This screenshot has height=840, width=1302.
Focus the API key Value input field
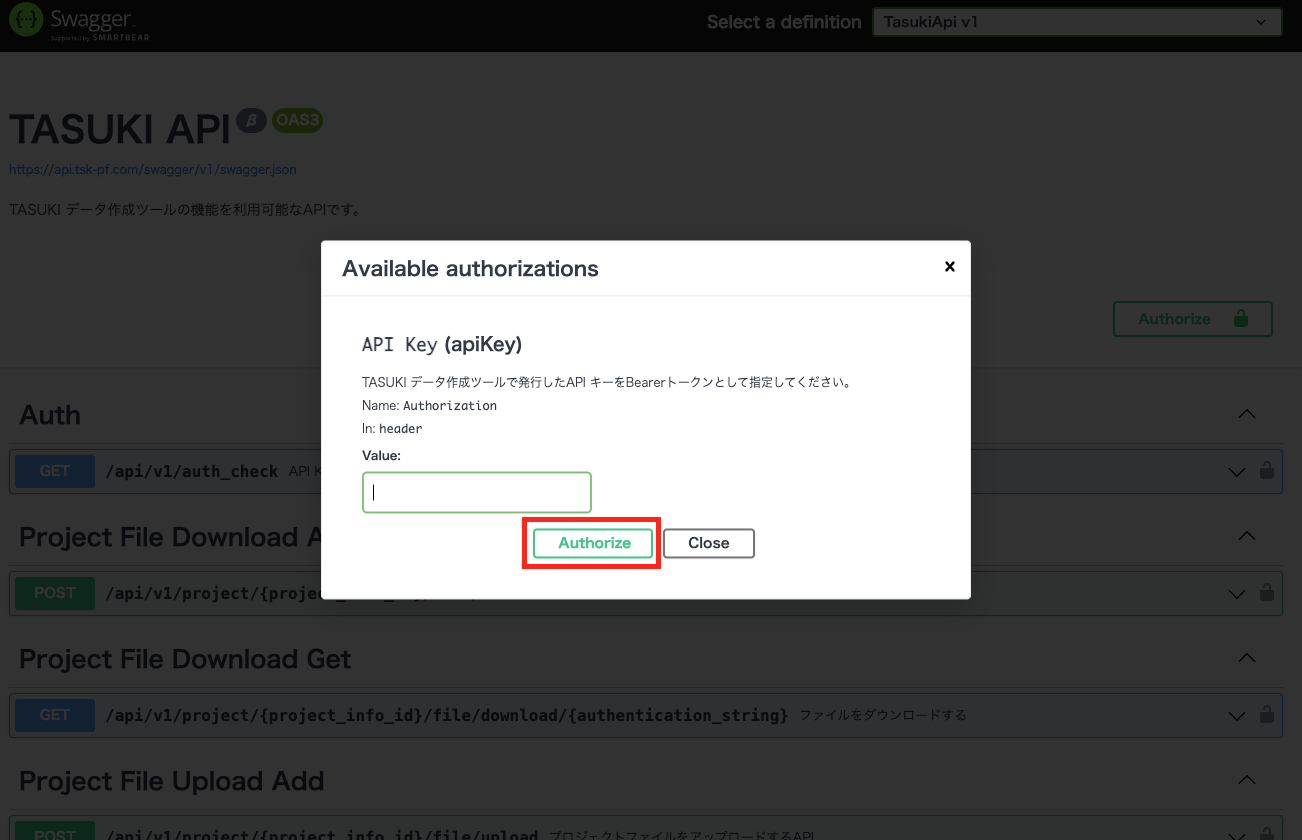coord(477,492)
